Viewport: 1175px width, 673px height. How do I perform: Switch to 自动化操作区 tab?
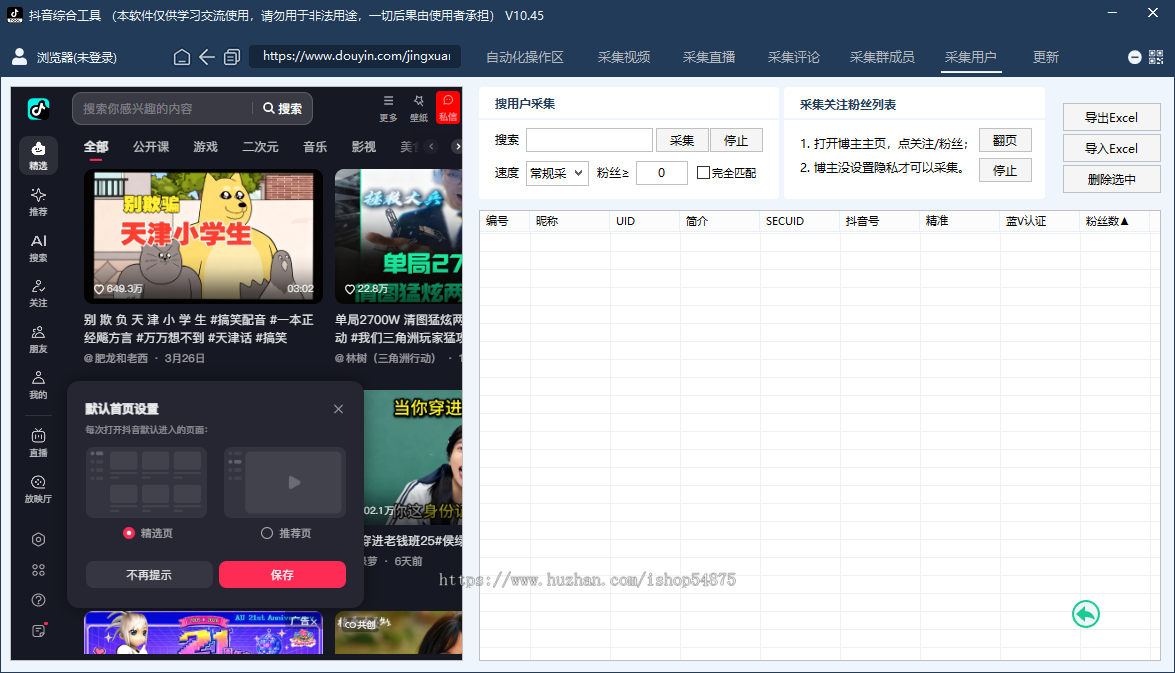[x=525, y=58]
